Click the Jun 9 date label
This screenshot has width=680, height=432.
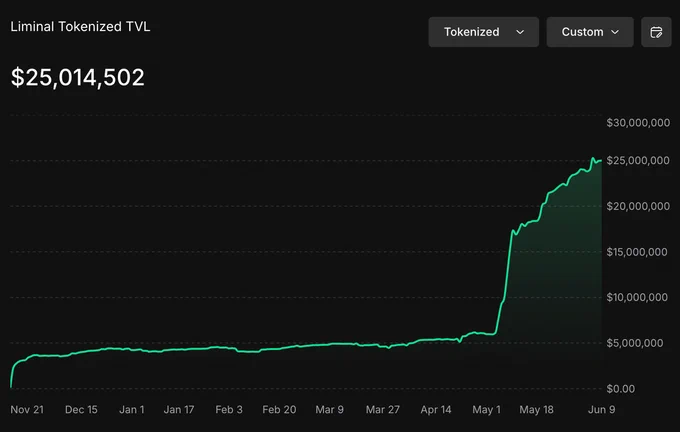tap(602, 409)
